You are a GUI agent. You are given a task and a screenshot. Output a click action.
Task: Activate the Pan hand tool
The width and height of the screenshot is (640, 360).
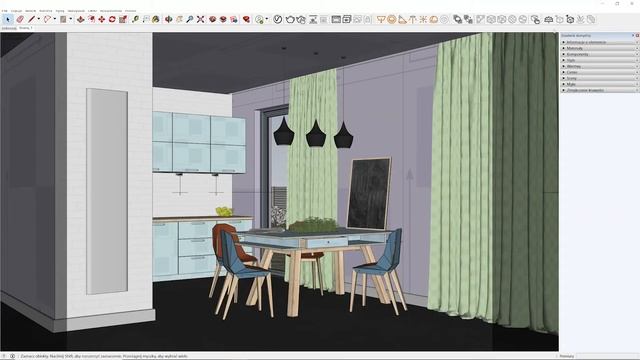click(179, 19)
